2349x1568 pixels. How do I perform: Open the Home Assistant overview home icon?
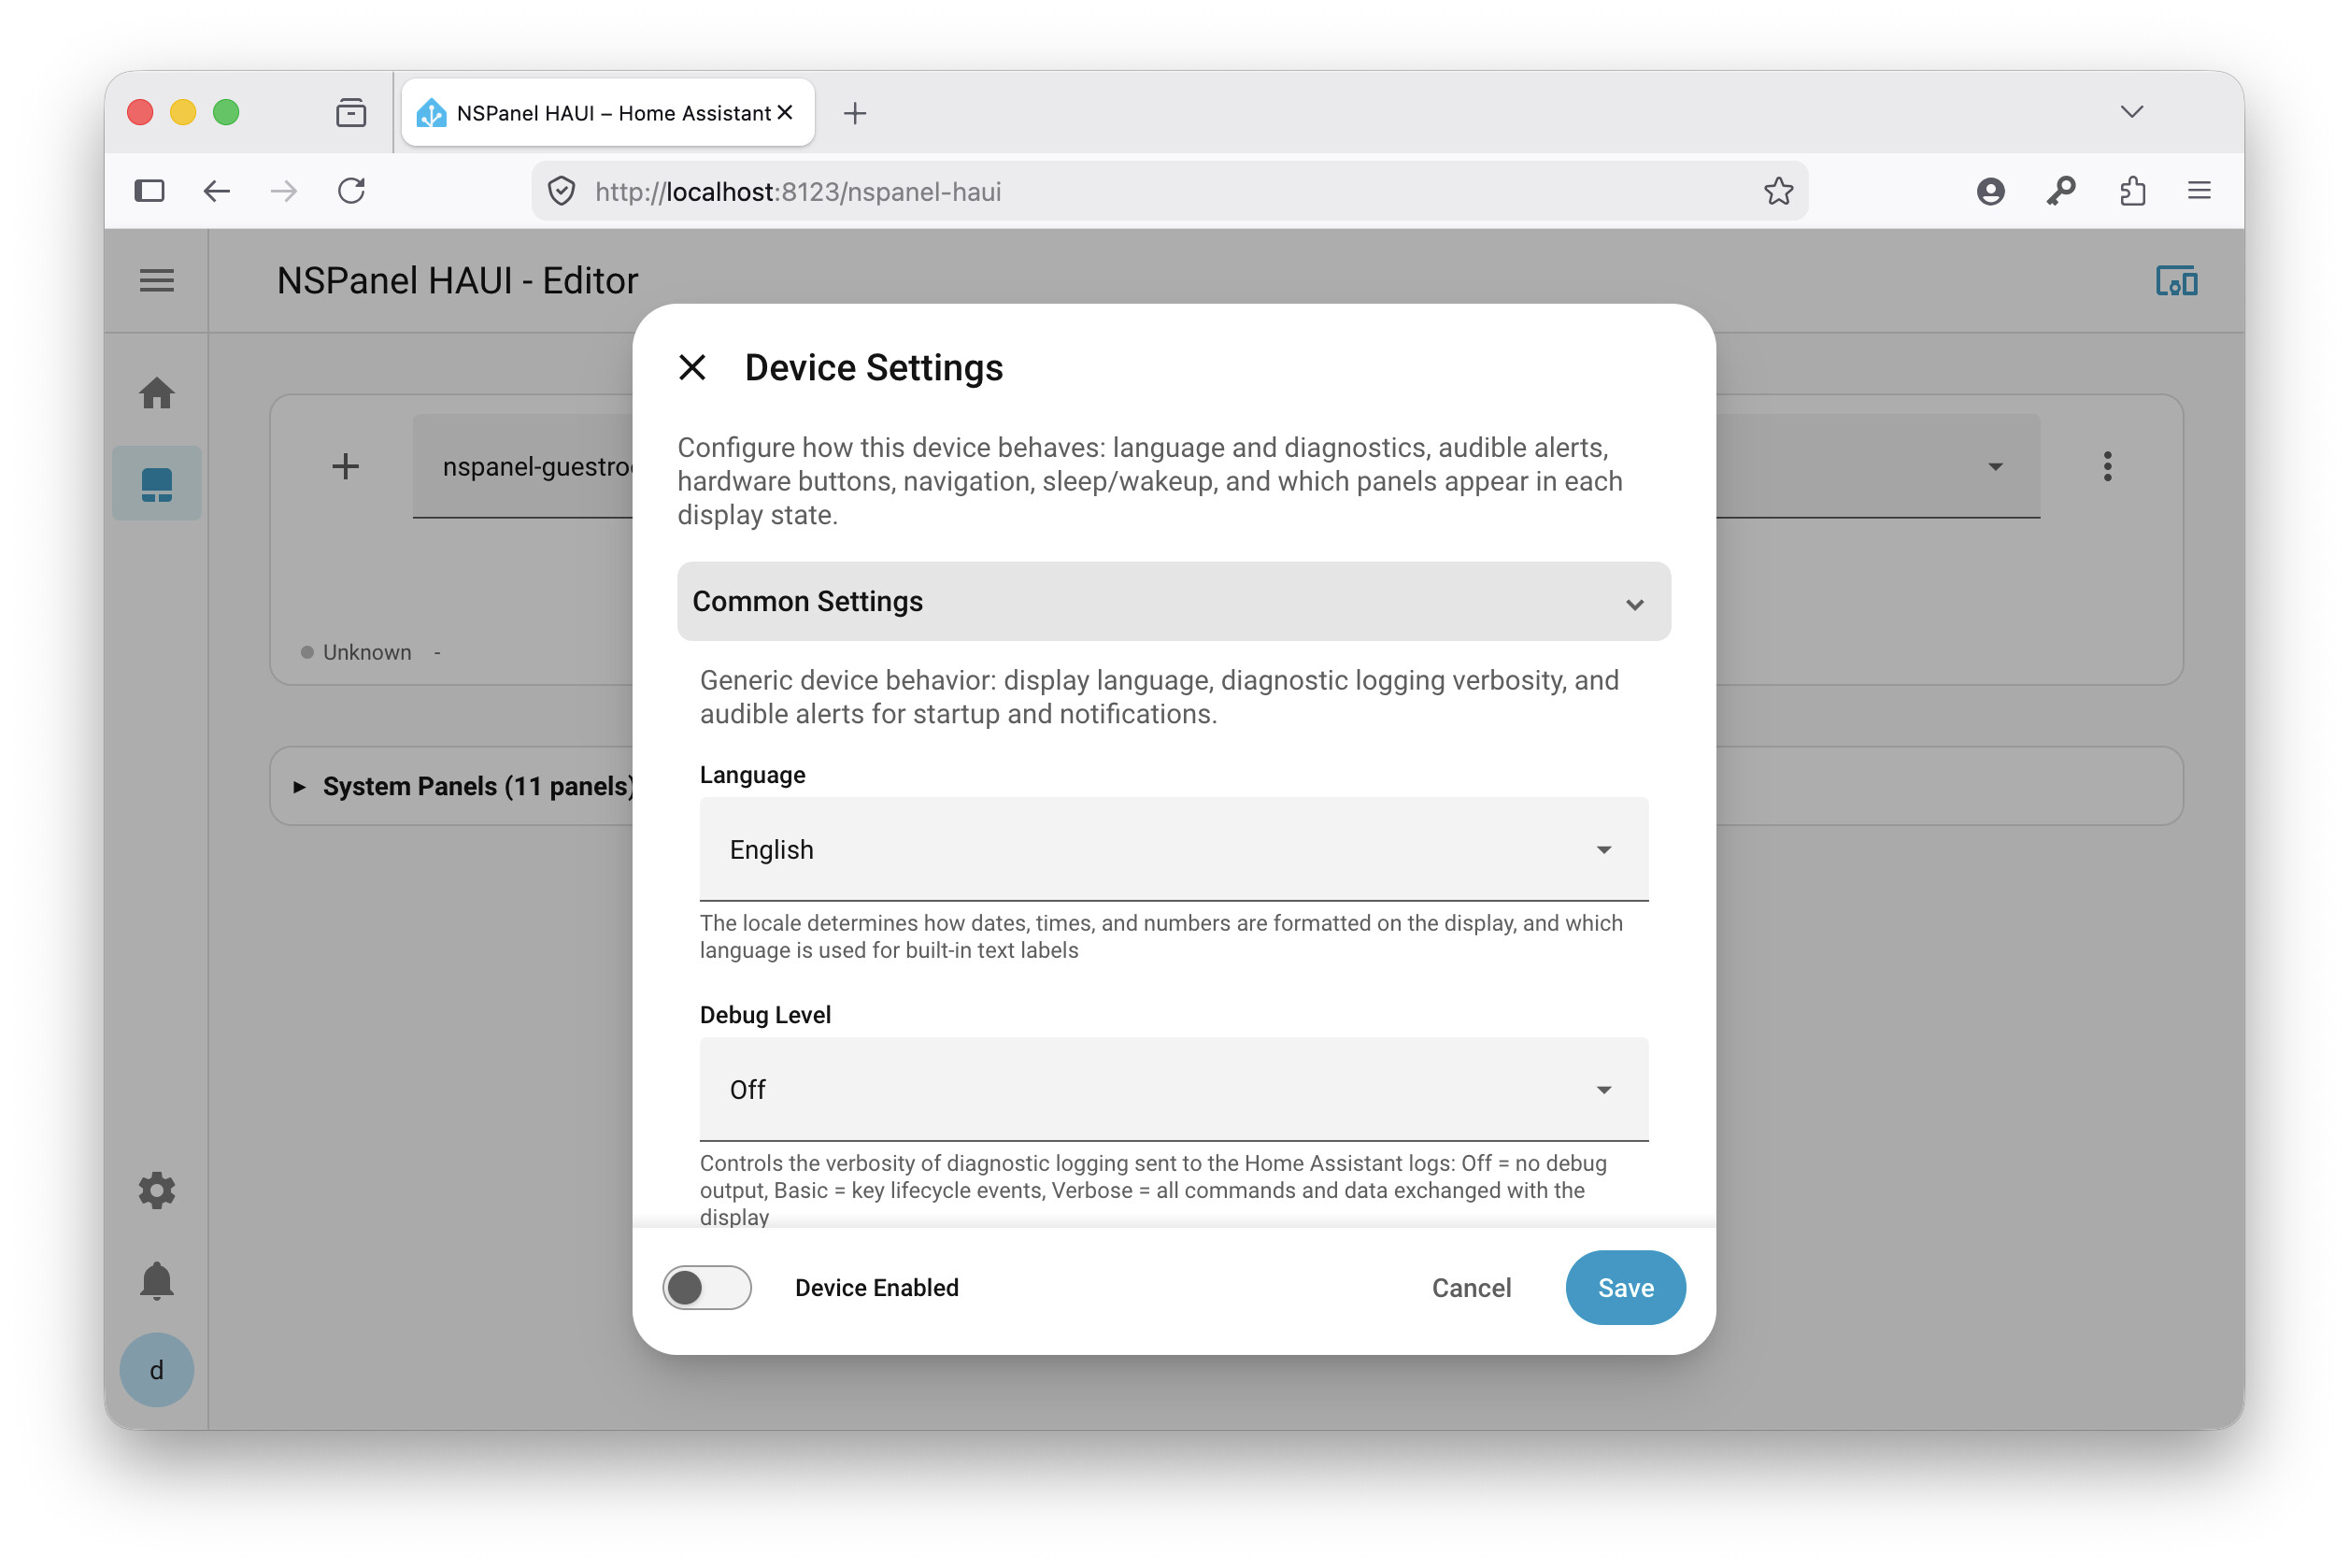157,393
